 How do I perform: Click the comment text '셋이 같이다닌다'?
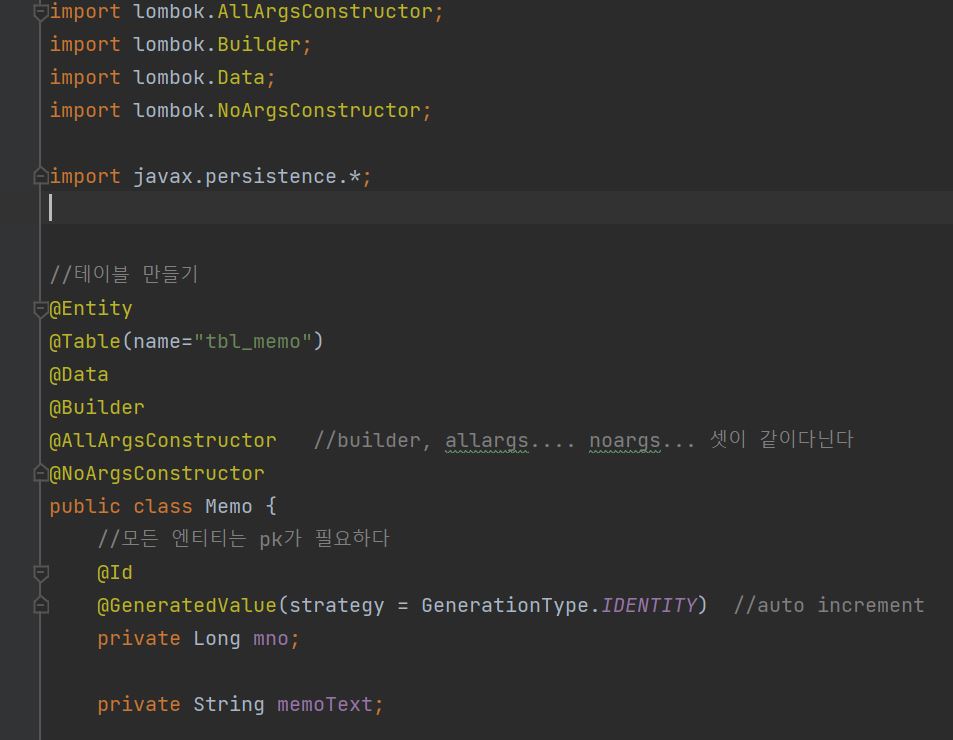point(782,439)
